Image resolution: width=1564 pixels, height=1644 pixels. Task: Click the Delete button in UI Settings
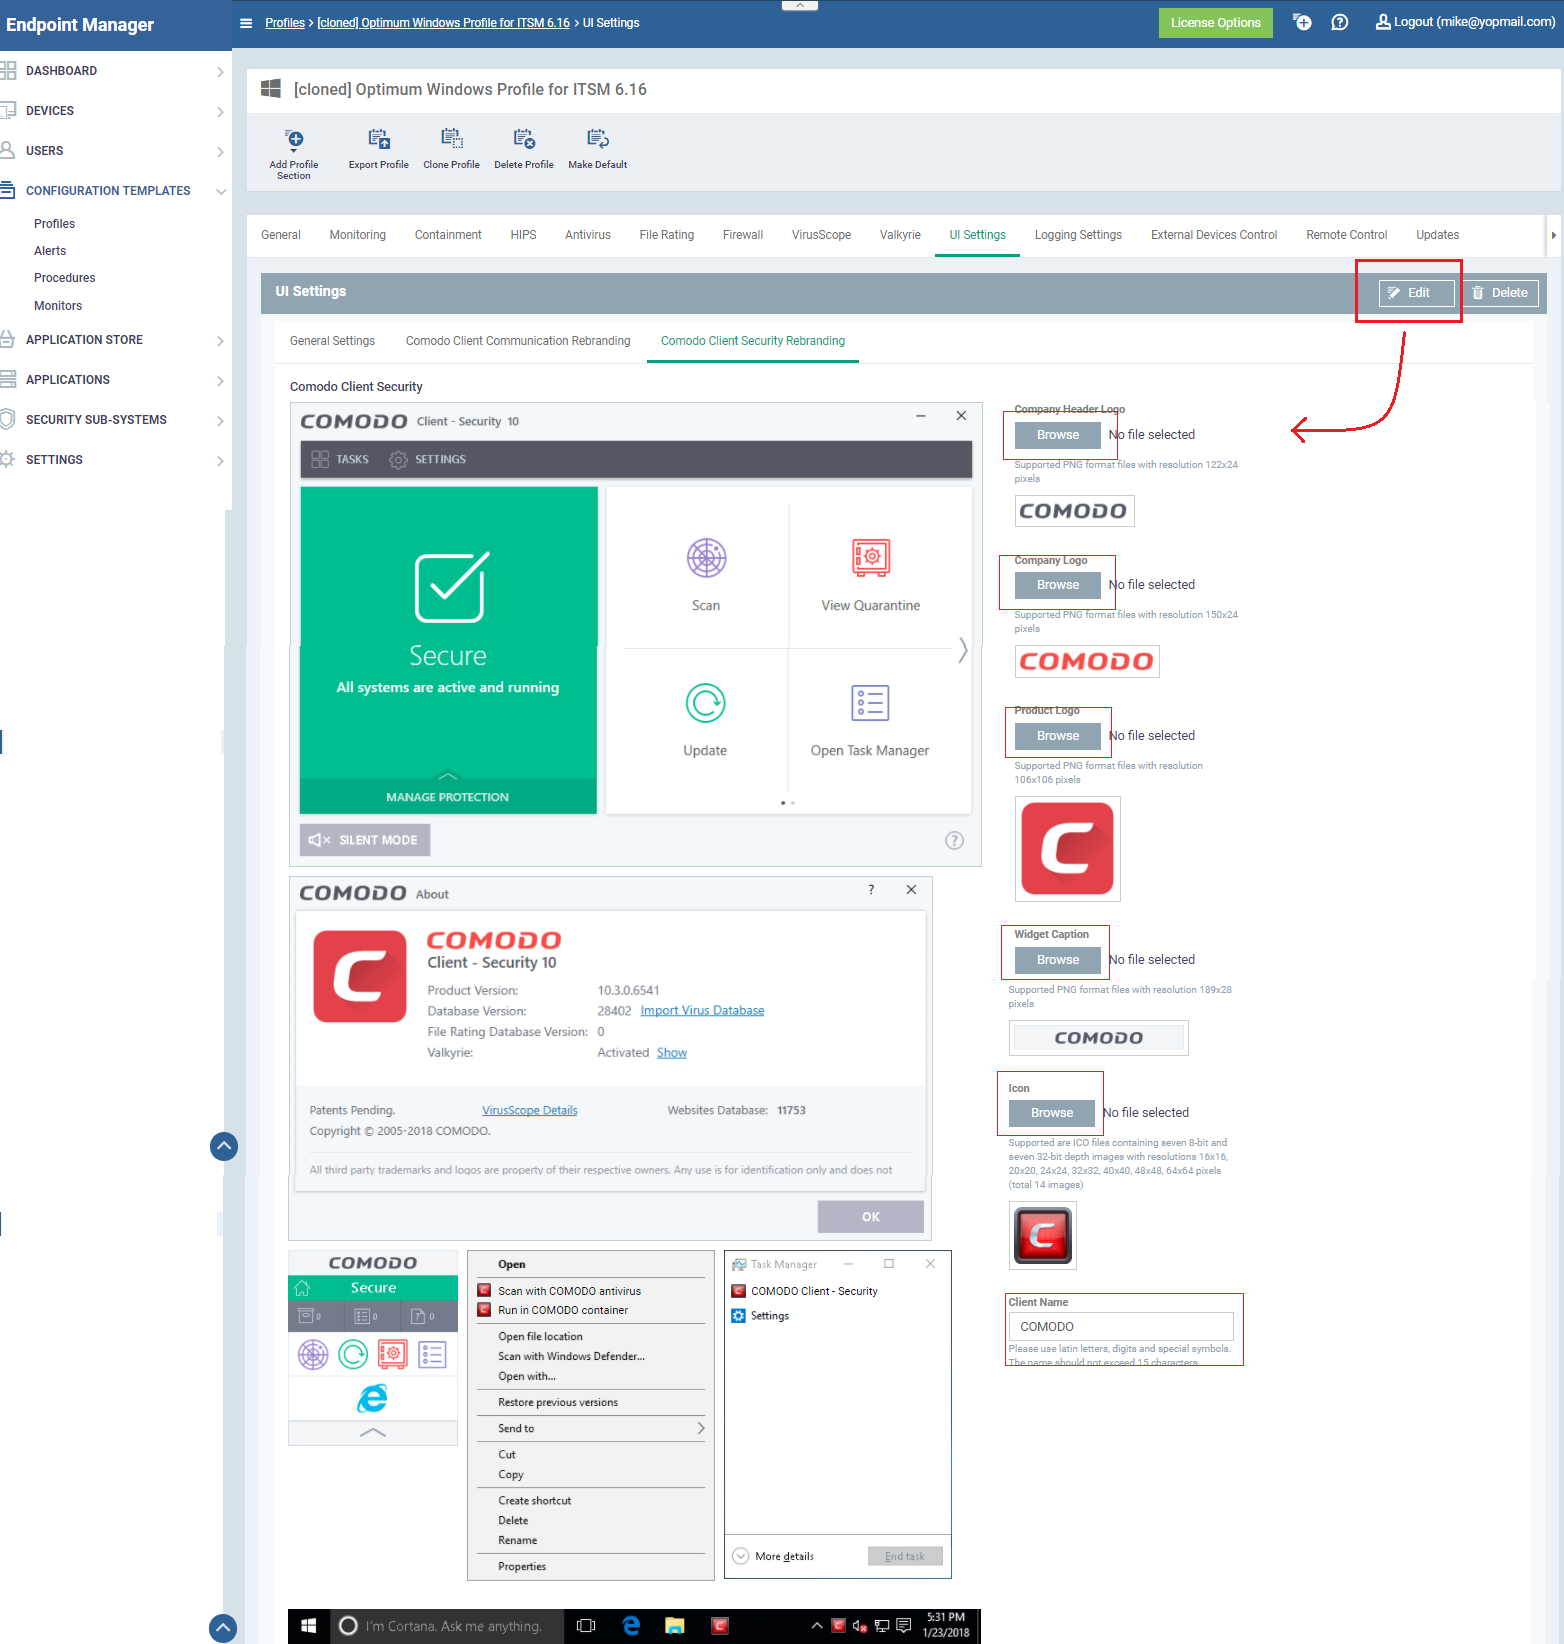1500,293
